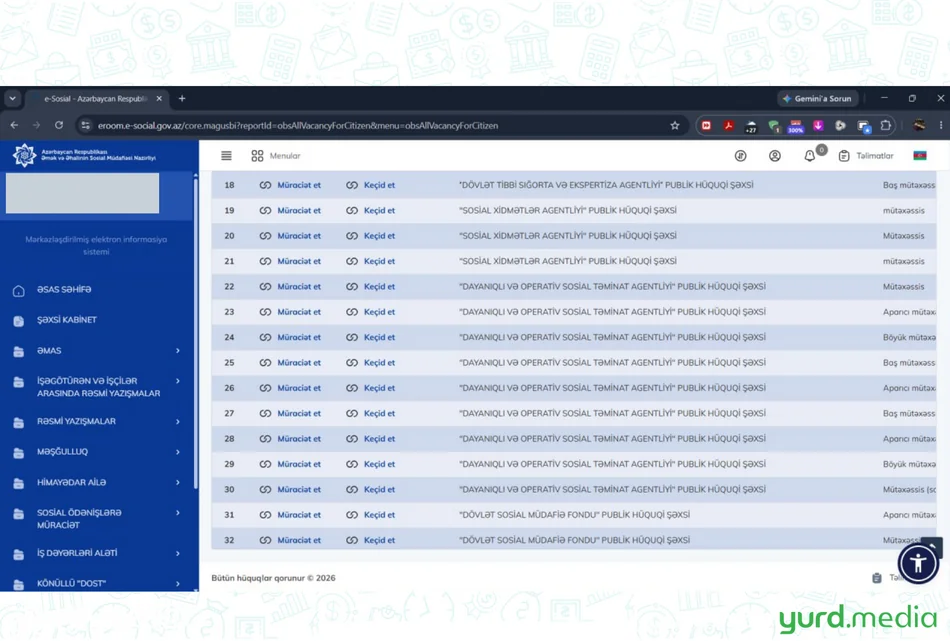Go forward in the browser
The image size is (950, 641).
36,125
